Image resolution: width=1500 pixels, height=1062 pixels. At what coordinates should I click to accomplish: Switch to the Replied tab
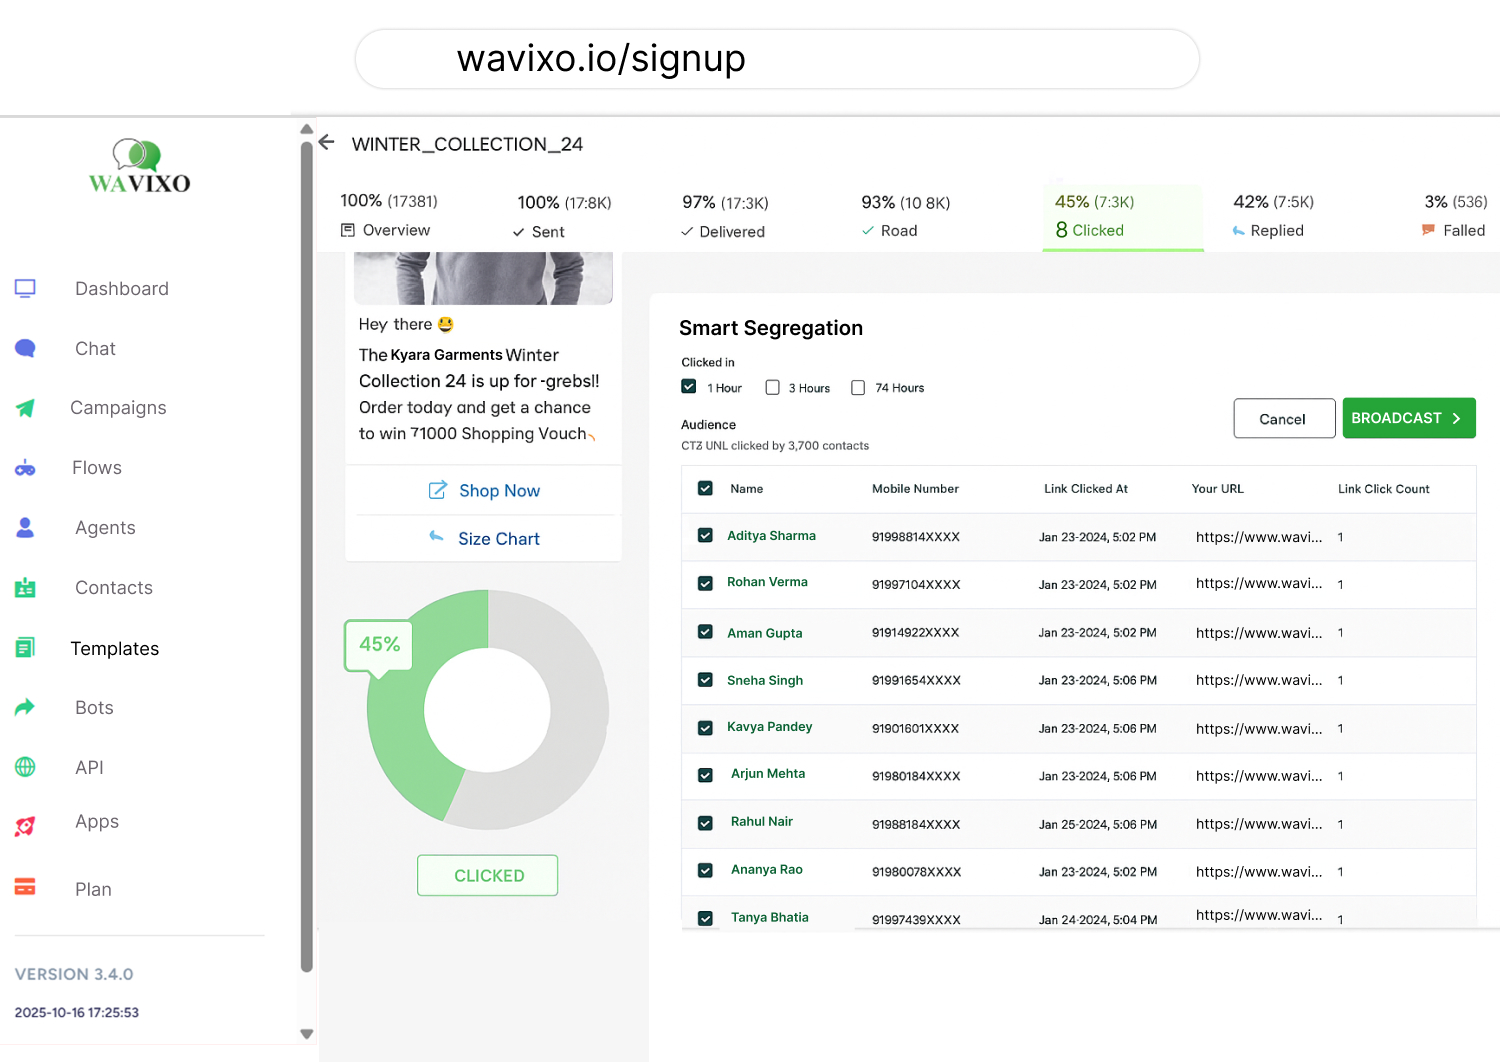(x=1268, y=230)
